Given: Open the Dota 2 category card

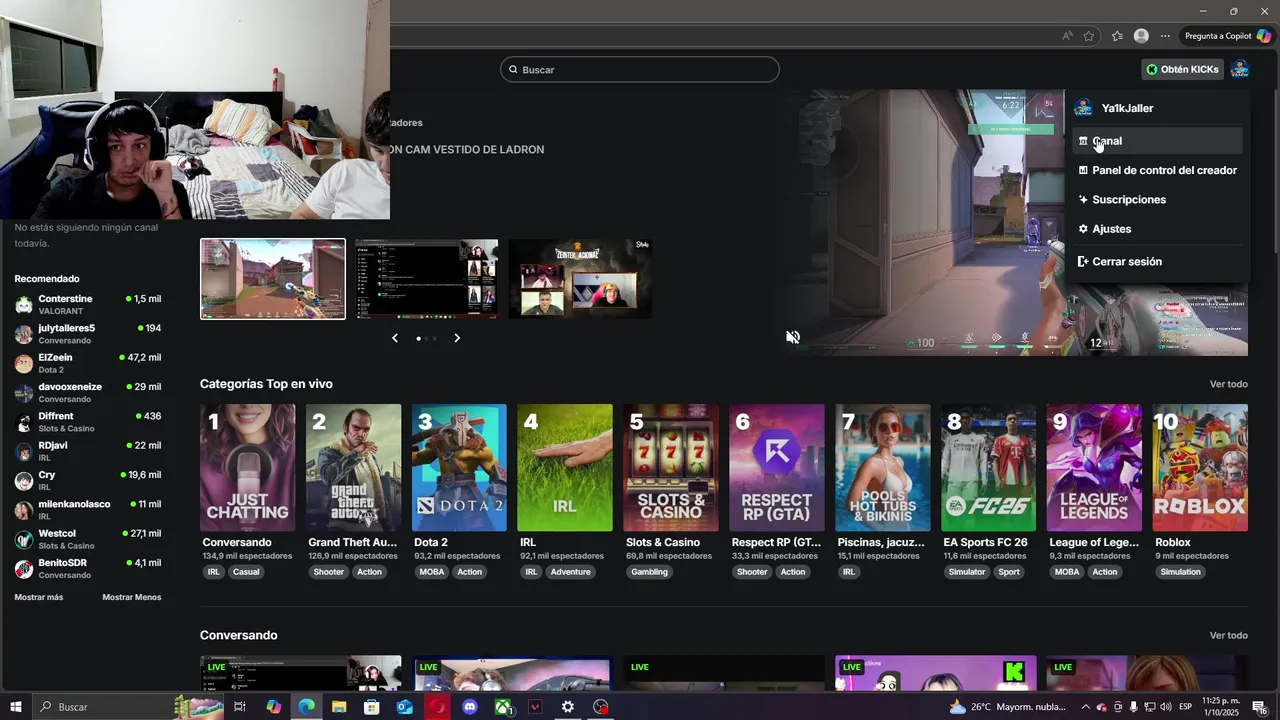Looking at the screenshot, I should (x=459, y=468).
